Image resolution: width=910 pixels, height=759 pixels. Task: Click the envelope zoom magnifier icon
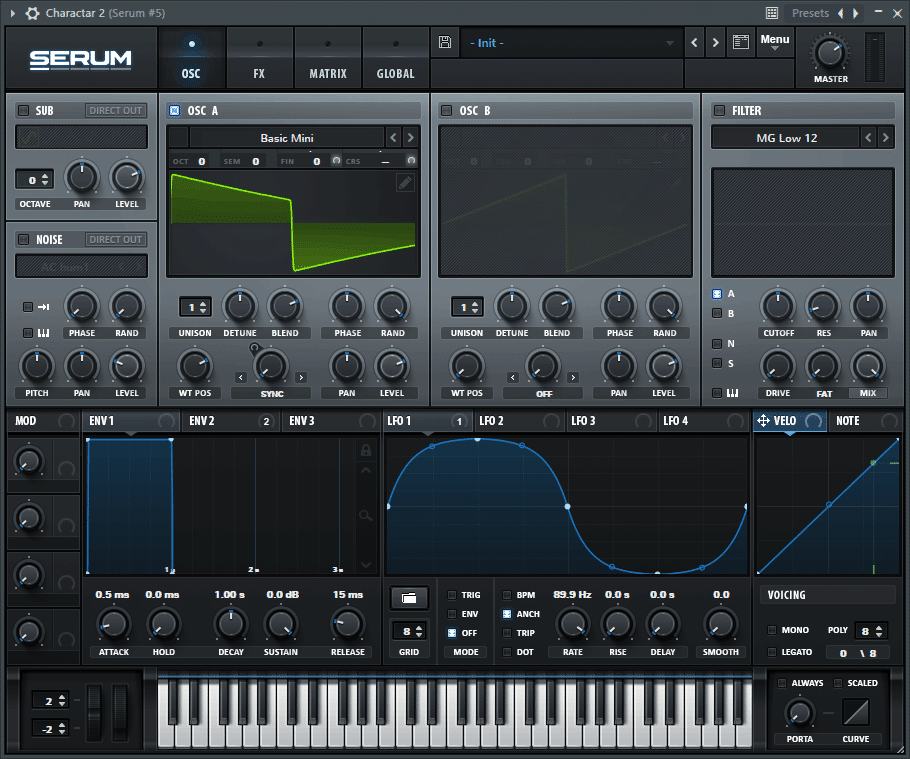pyautogui.click(x=366, y=515)
